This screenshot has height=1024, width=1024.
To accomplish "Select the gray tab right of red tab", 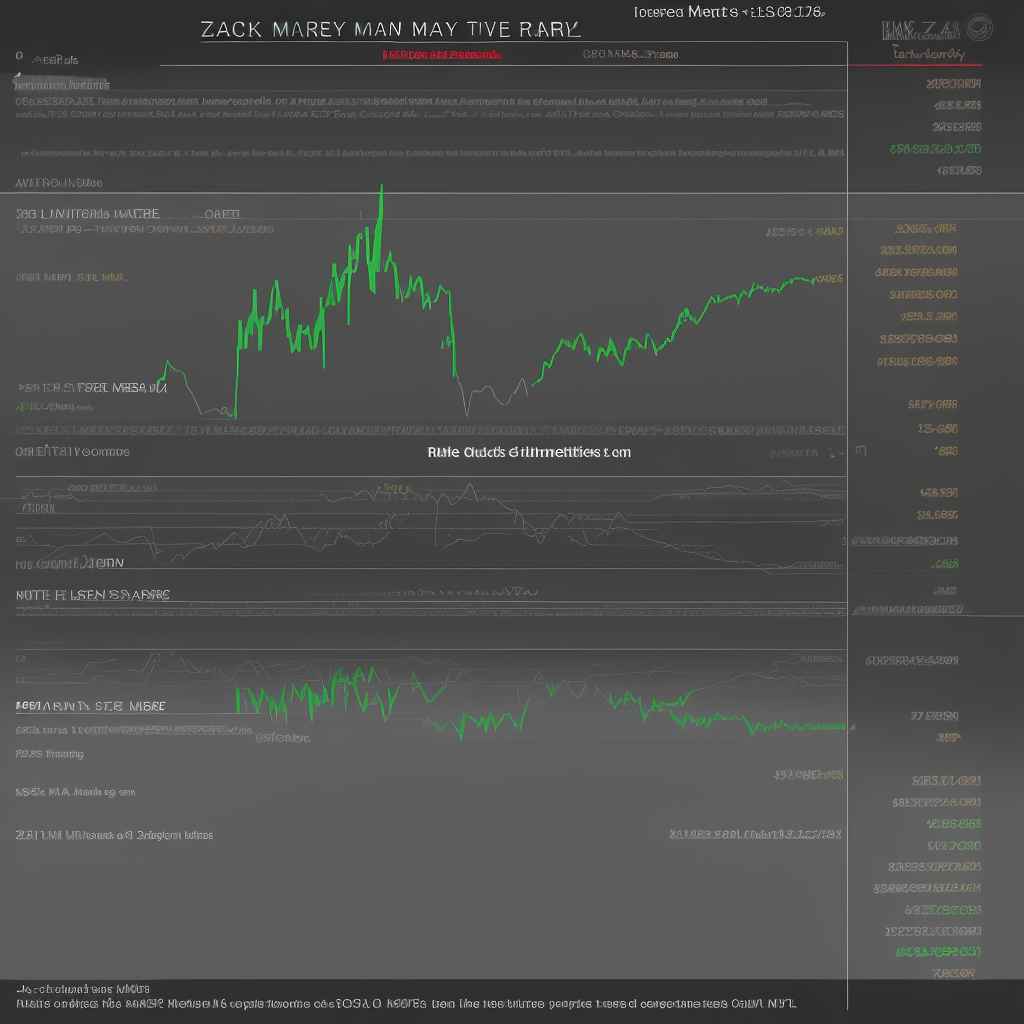I will [x=630, y=55].
